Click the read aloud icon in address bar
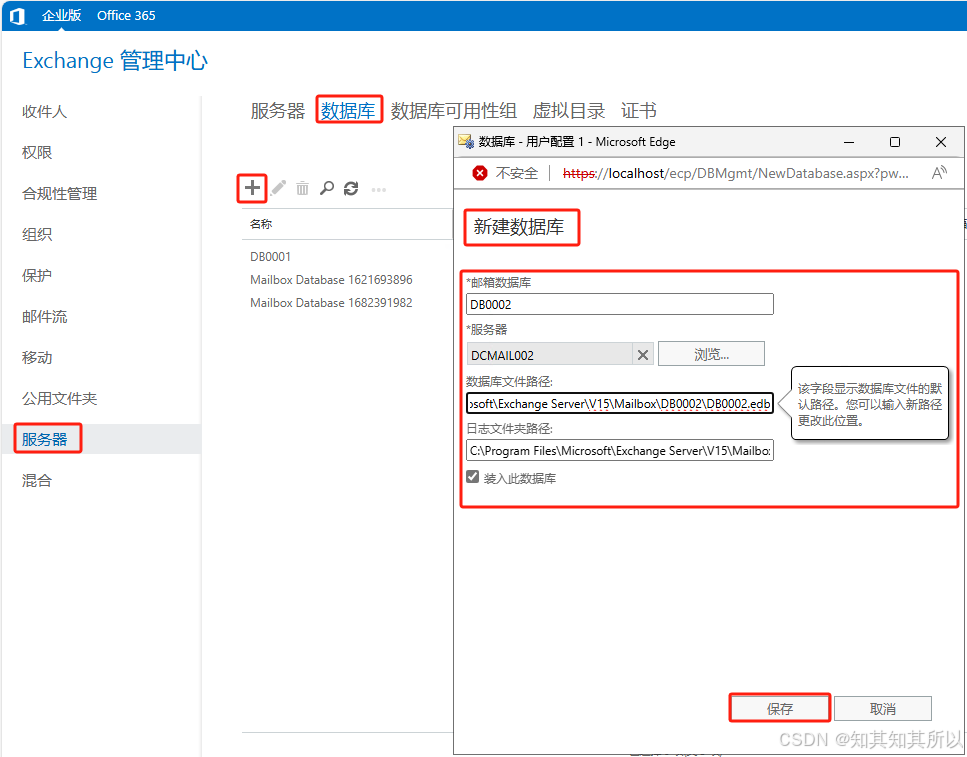 pyautogui.click(x=939, y=173)
